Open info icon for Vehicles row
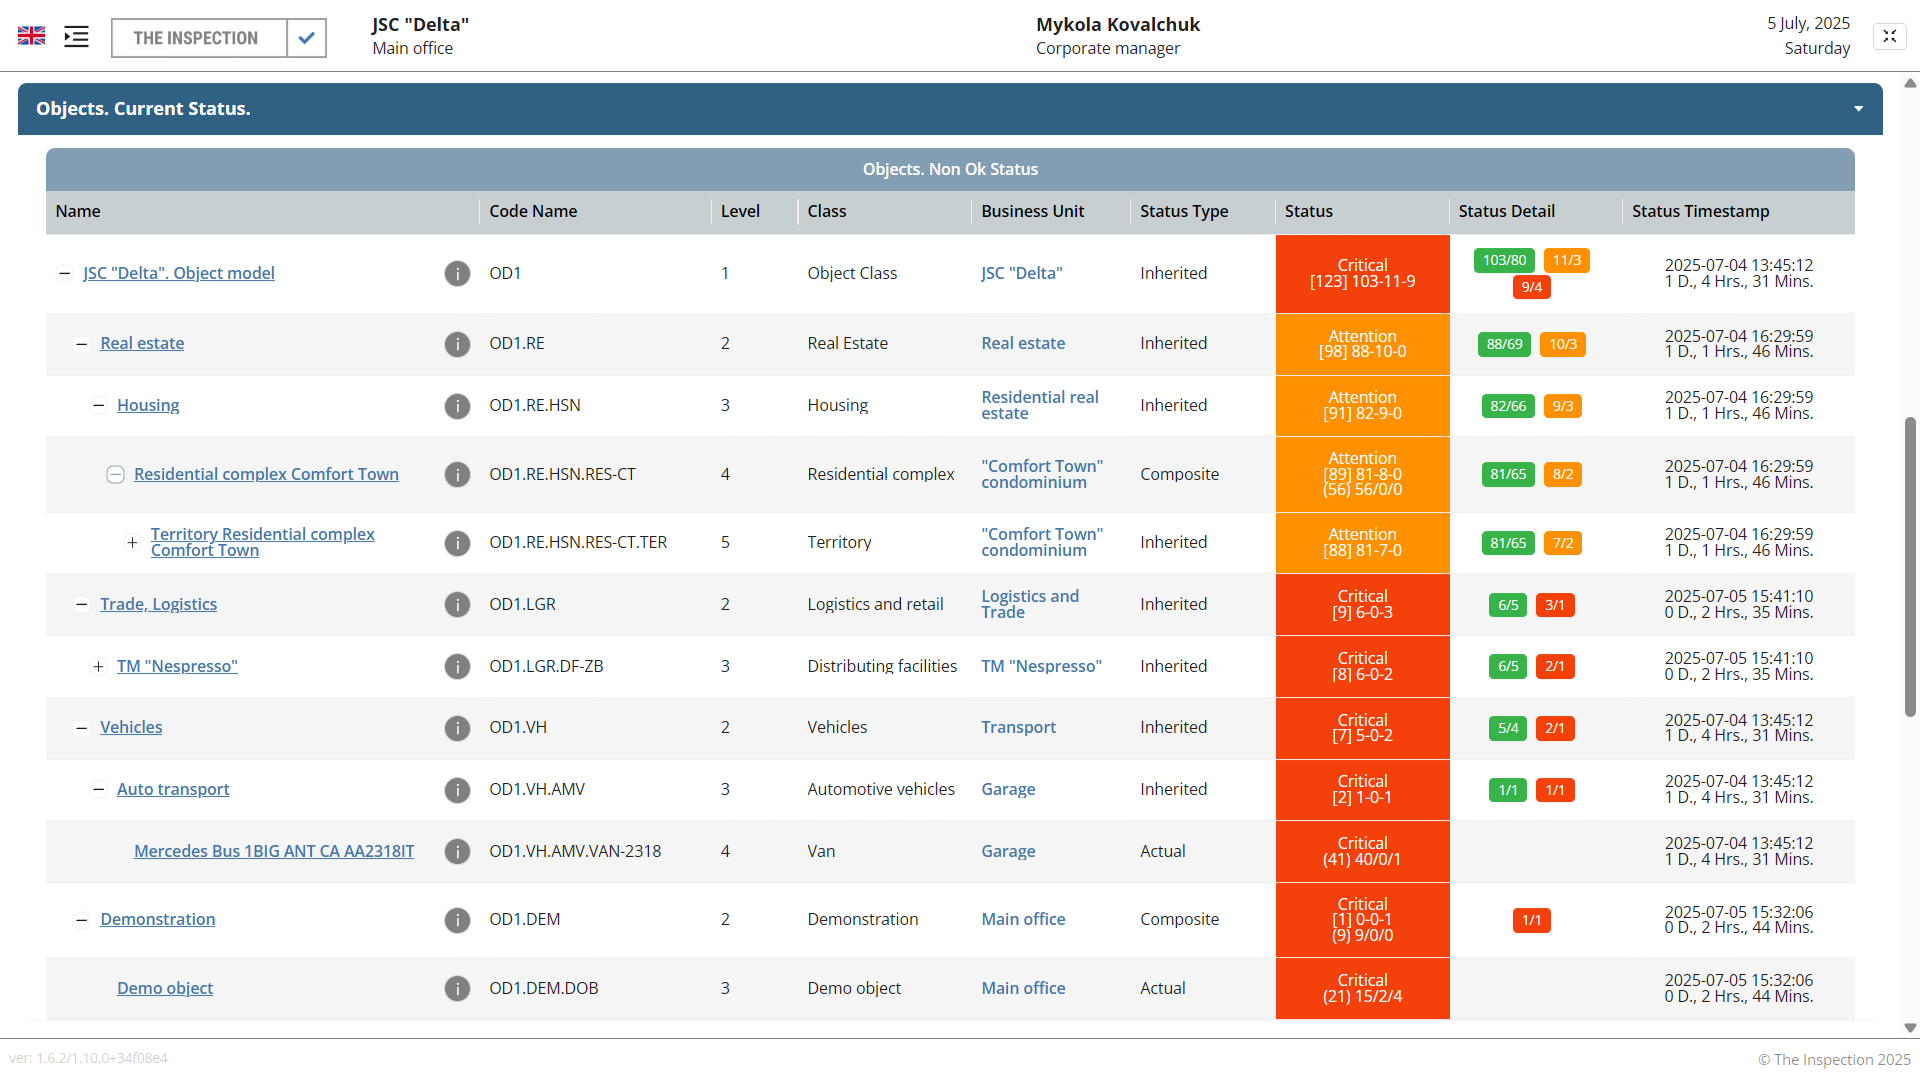Image resolution: width=1920 pixels, height=1080 pixels. (457, 728)
